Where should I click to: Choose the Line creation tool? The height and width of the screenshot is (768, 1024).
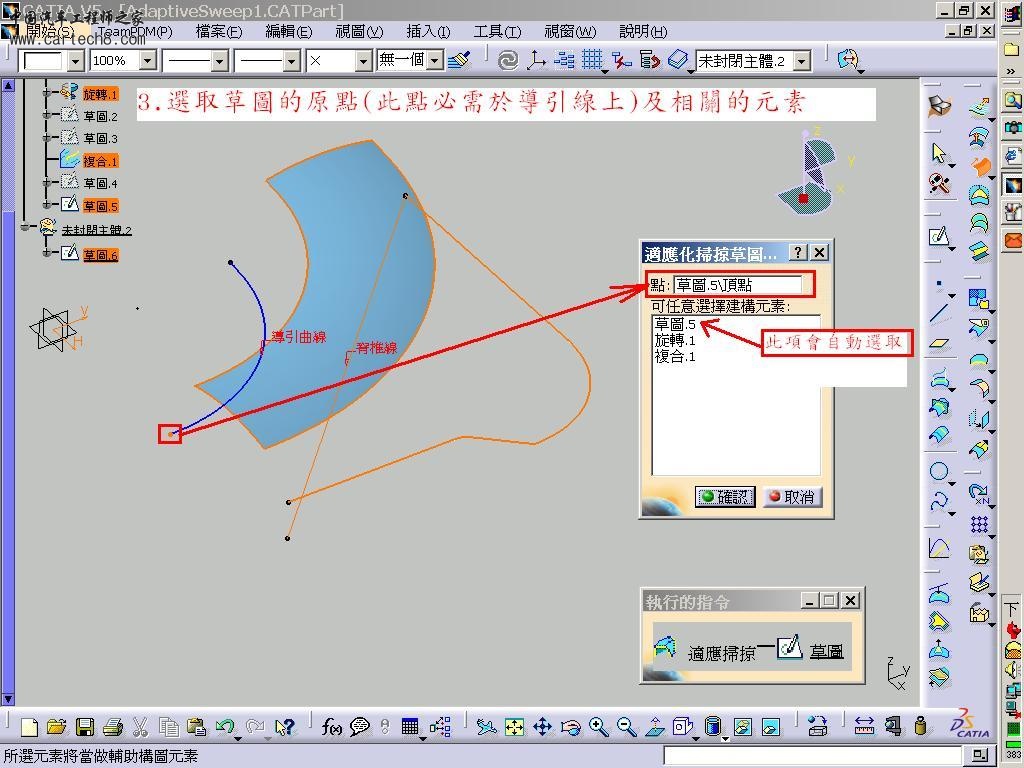(x=938, y=313)
